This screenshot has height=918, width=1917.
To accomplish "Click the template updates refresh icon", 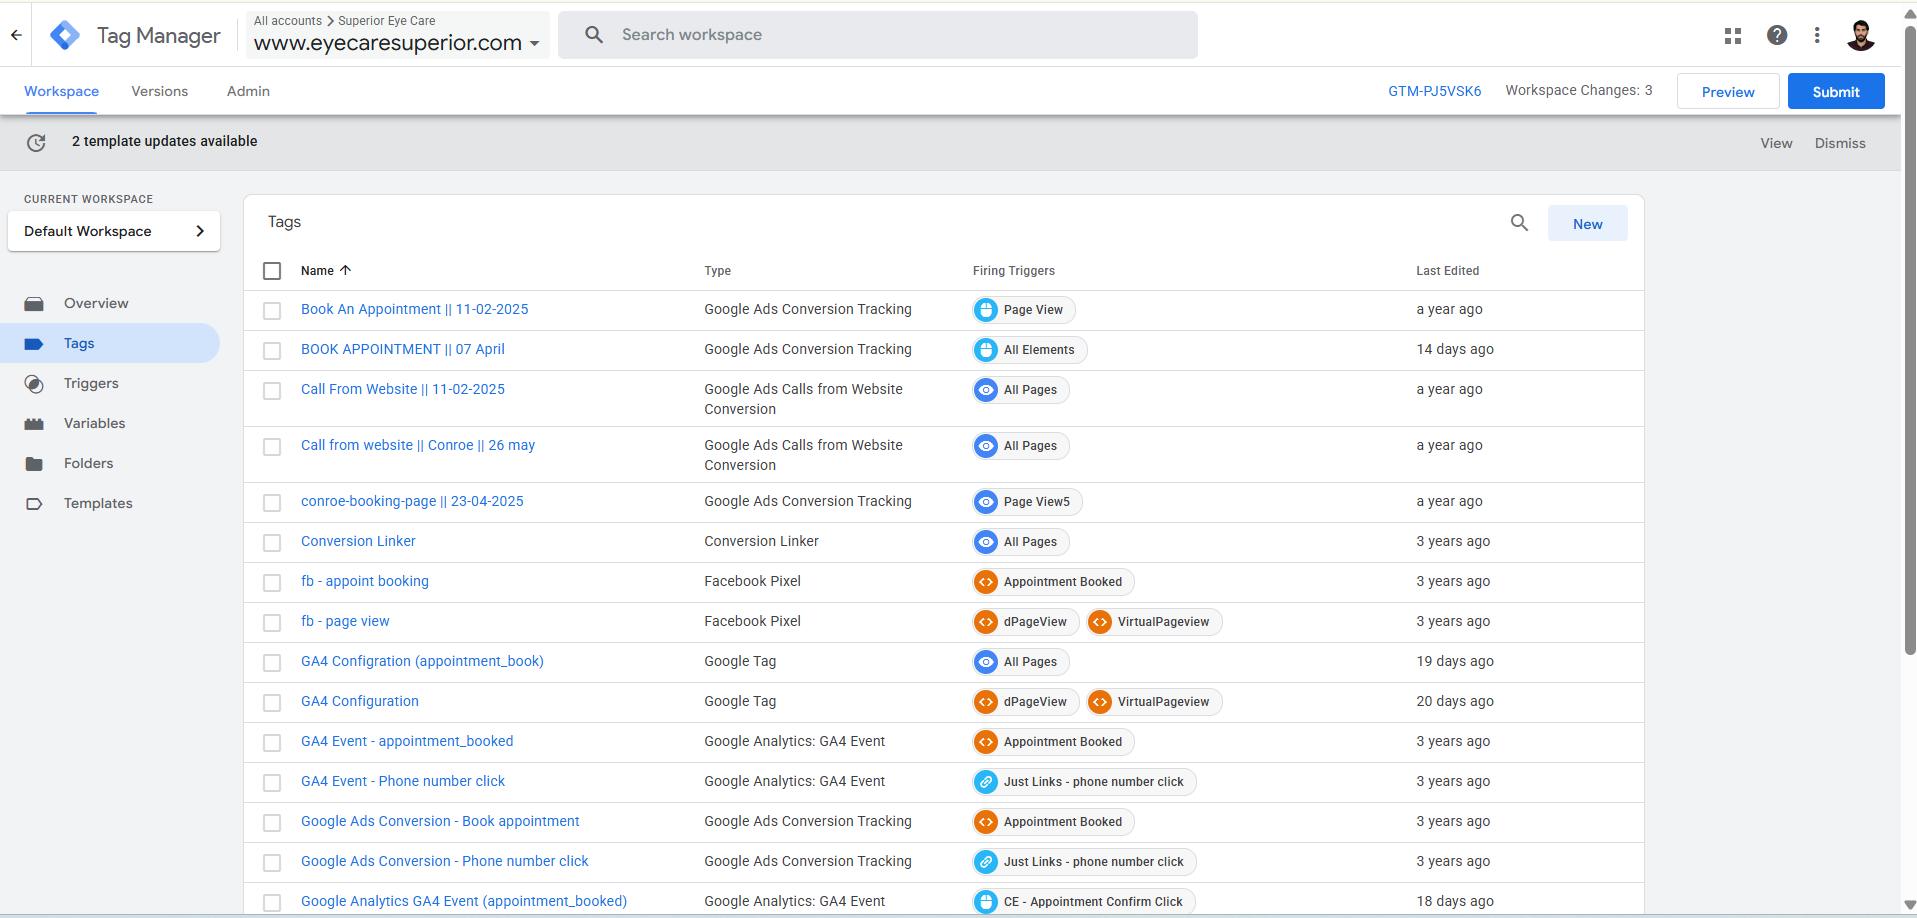I will [x=36, y=143].
